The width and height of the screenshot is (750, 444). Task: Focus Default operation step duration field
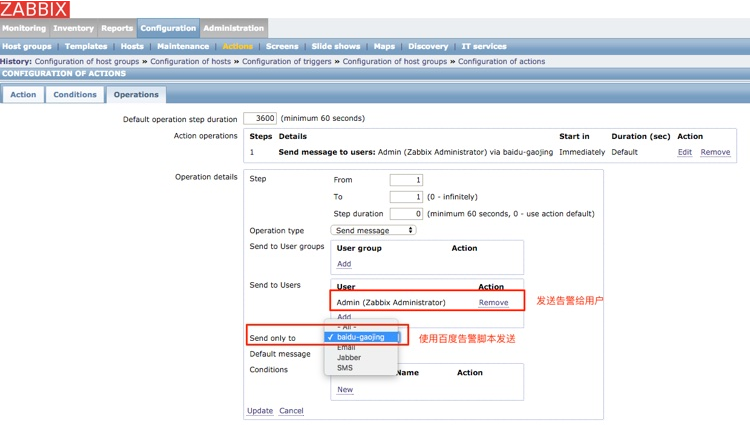(x=260, y=118)
